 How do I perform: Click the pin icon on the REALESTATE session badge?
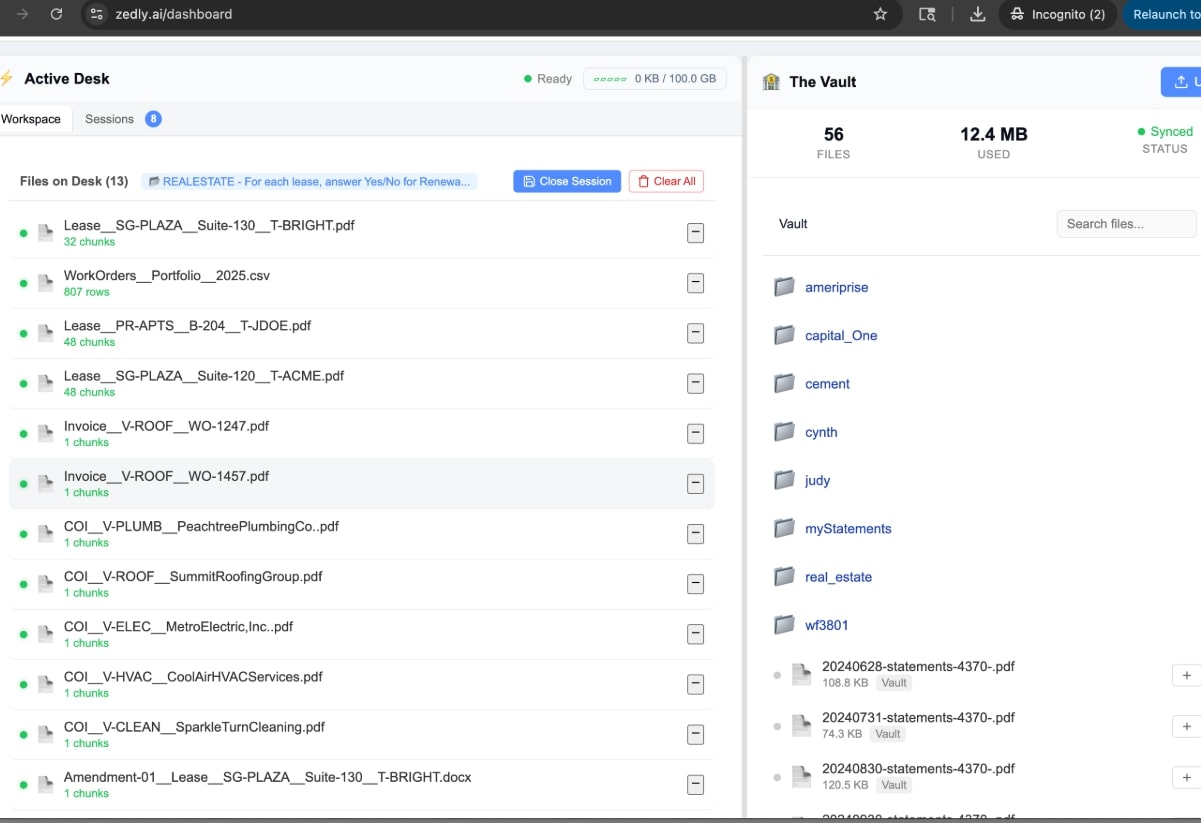tap(153, 181)
